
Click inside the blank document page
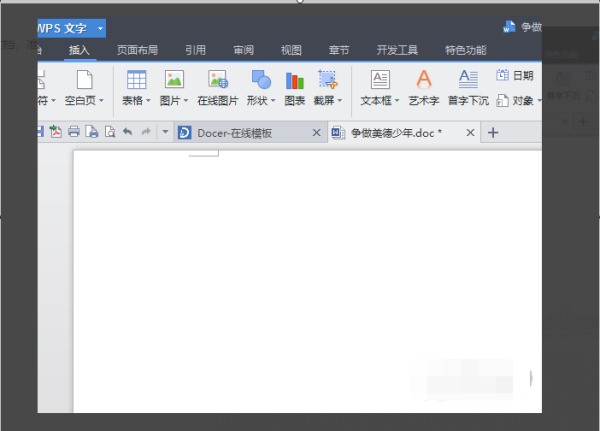(307, 281)
